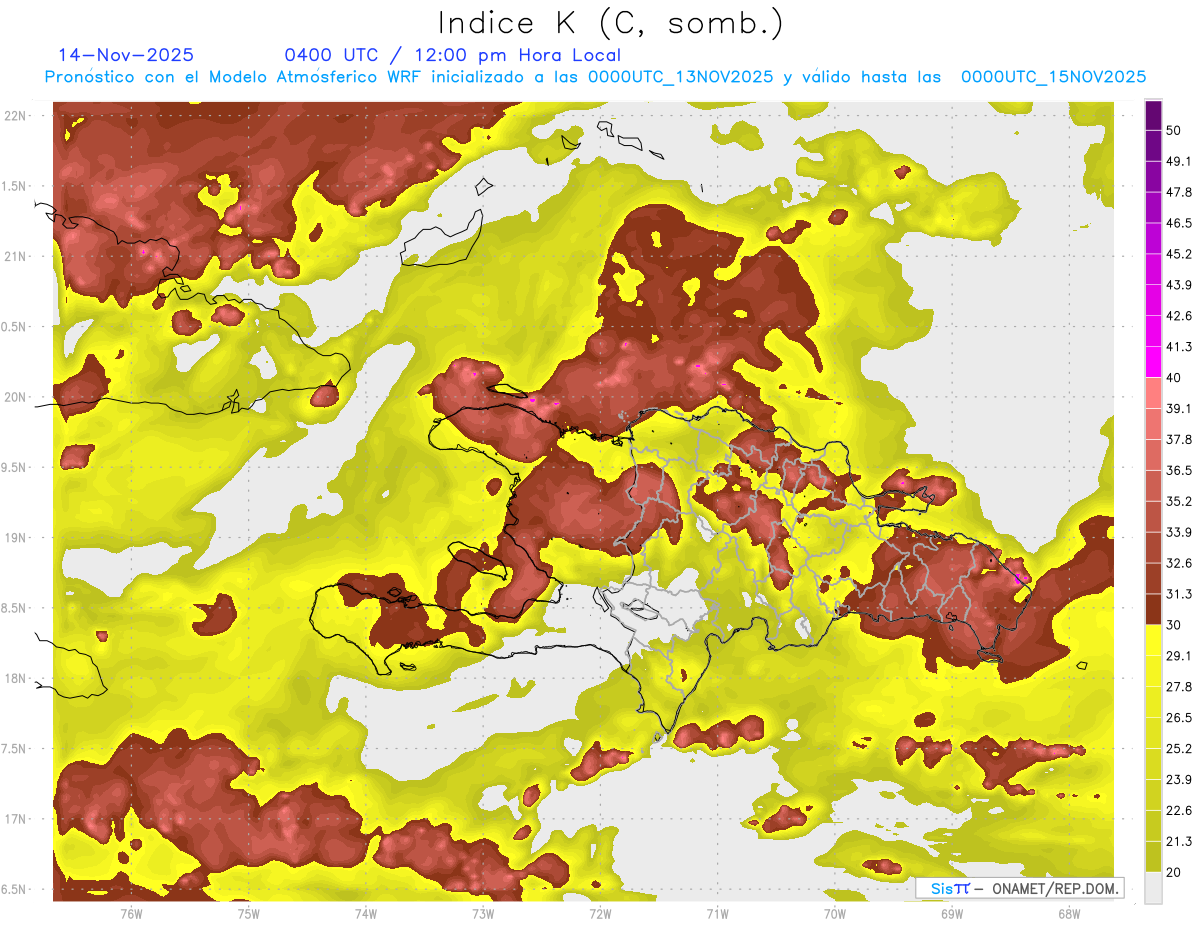Click '0400 UTC / 12:00 pm Hora Local'
The image size is (1200, 927).
(452, 55)
